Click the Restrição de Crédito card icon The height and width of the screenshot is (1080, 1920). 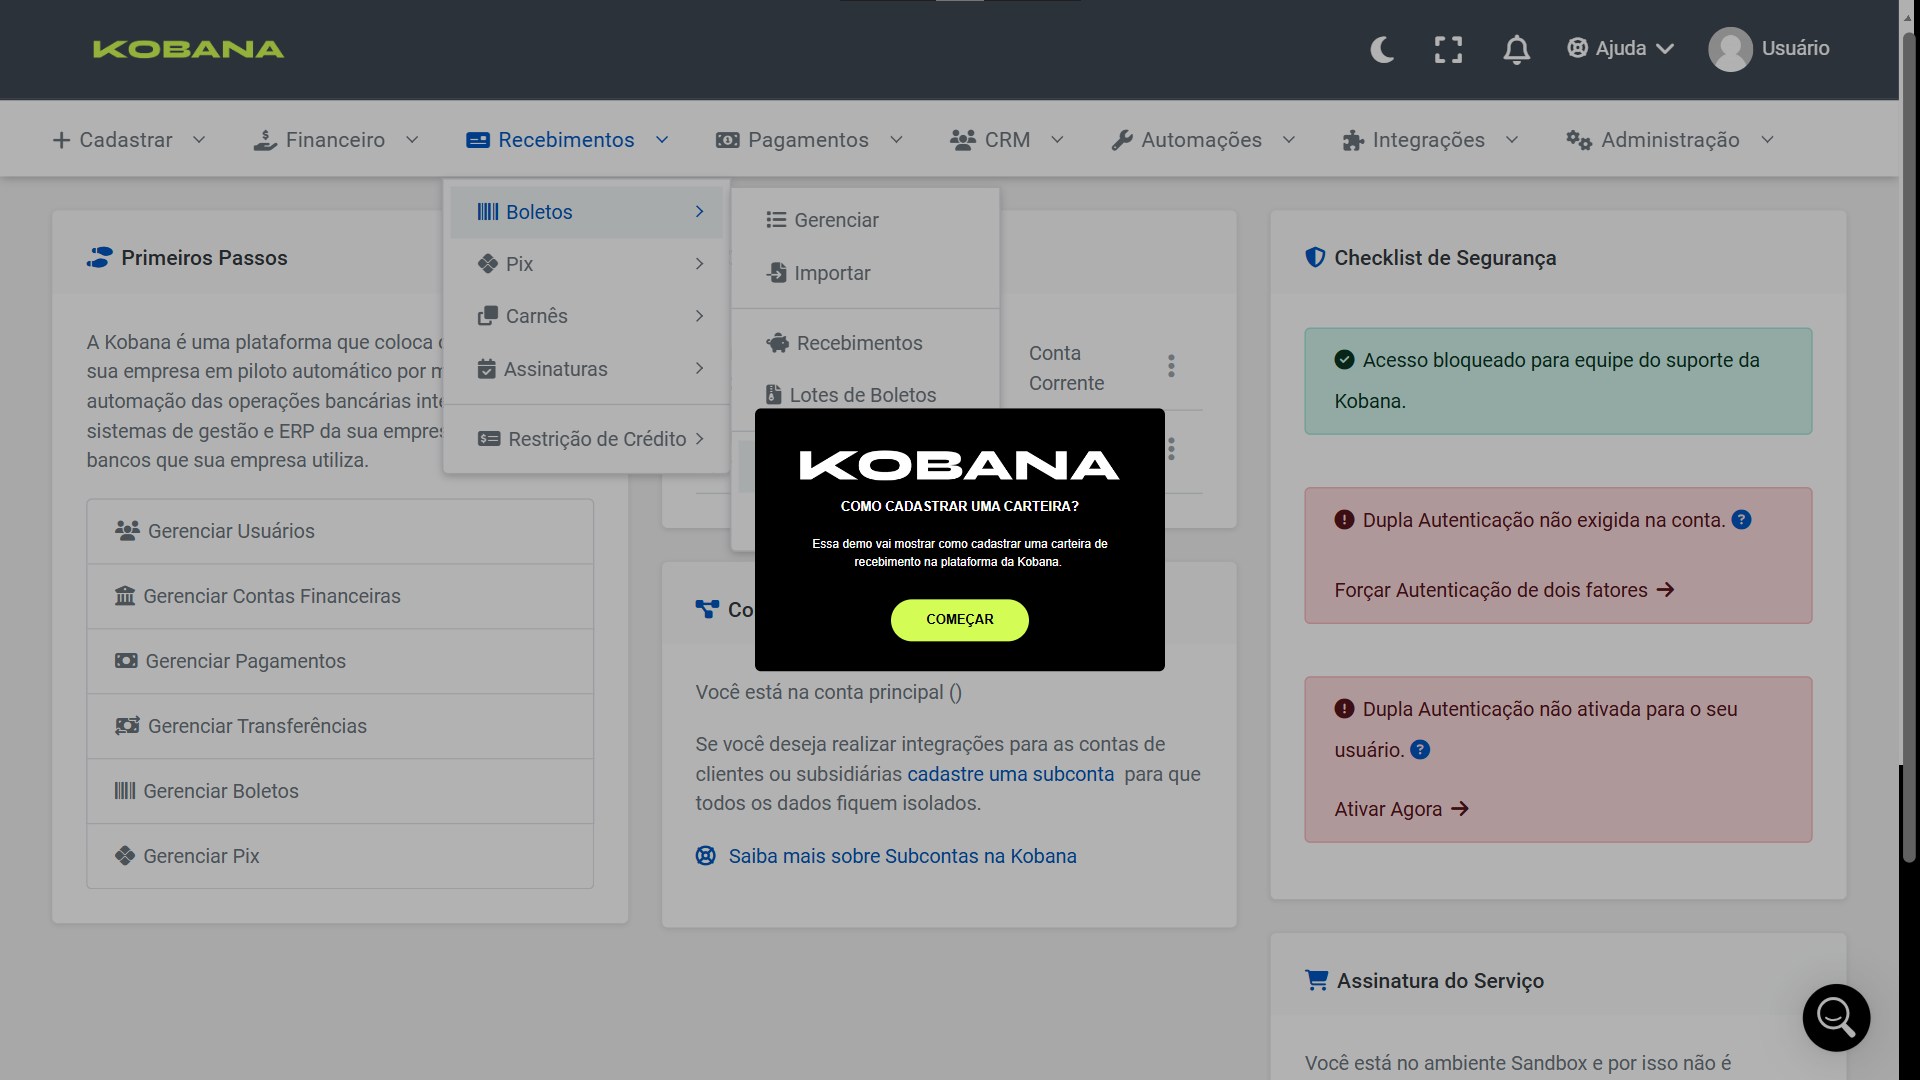coord(489,439)
